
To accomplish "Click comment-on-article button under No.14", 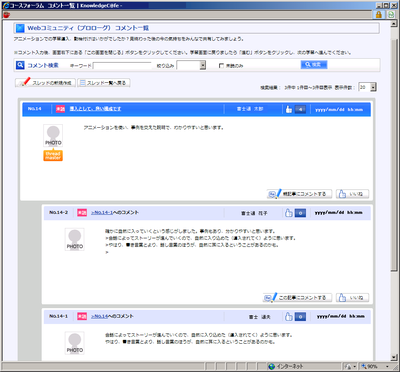I will pos(300,194).
